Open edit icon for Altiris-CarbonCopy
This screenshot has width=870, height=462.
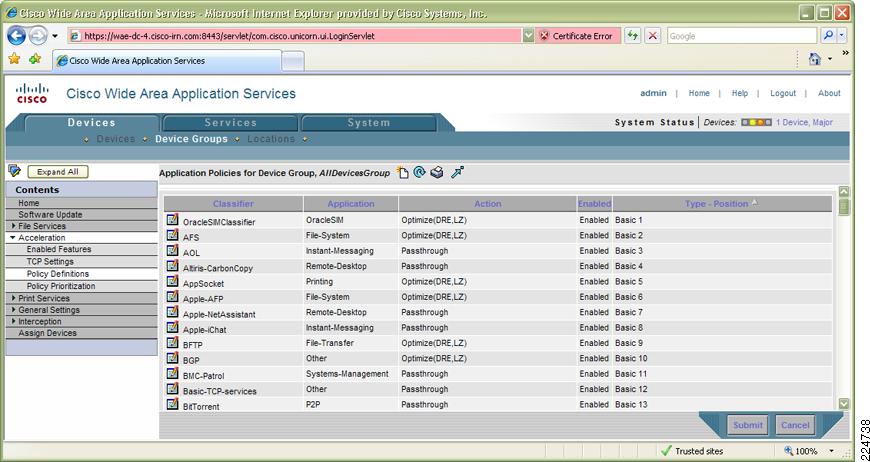[x=173, y=266]
